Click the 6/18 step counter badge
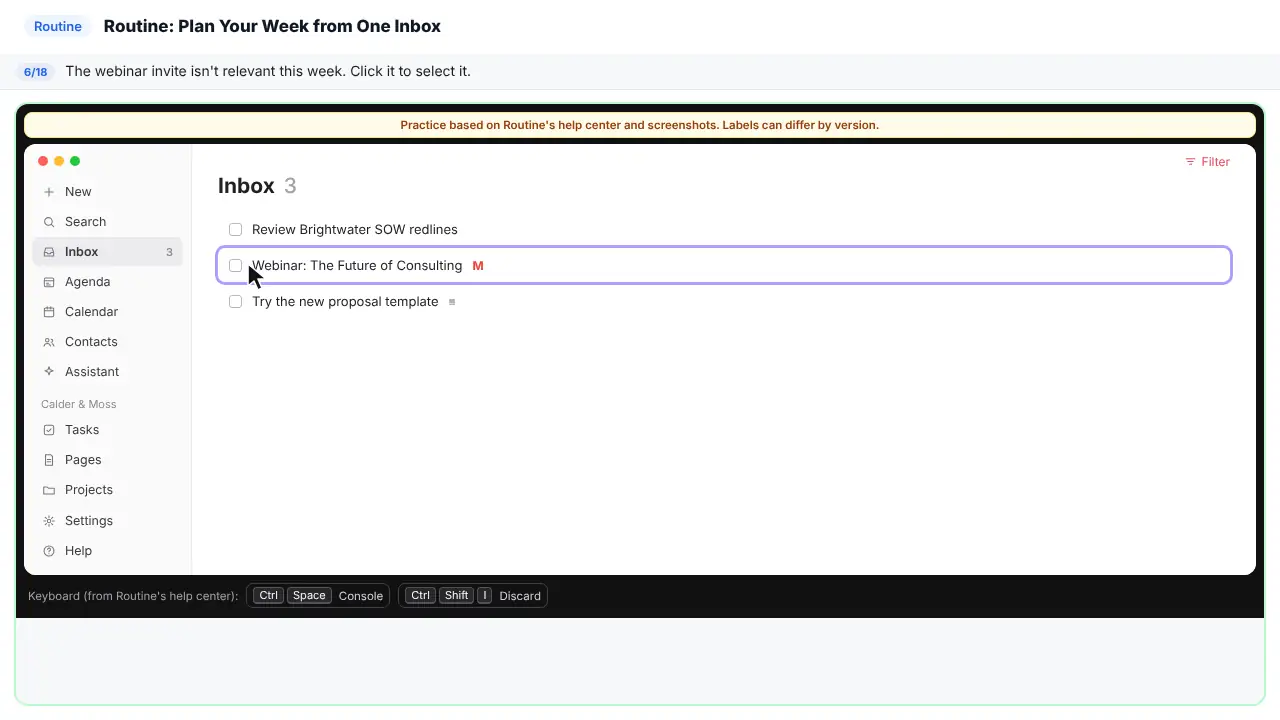This screenshot has width=1280, height=720. tap(36, 72)
